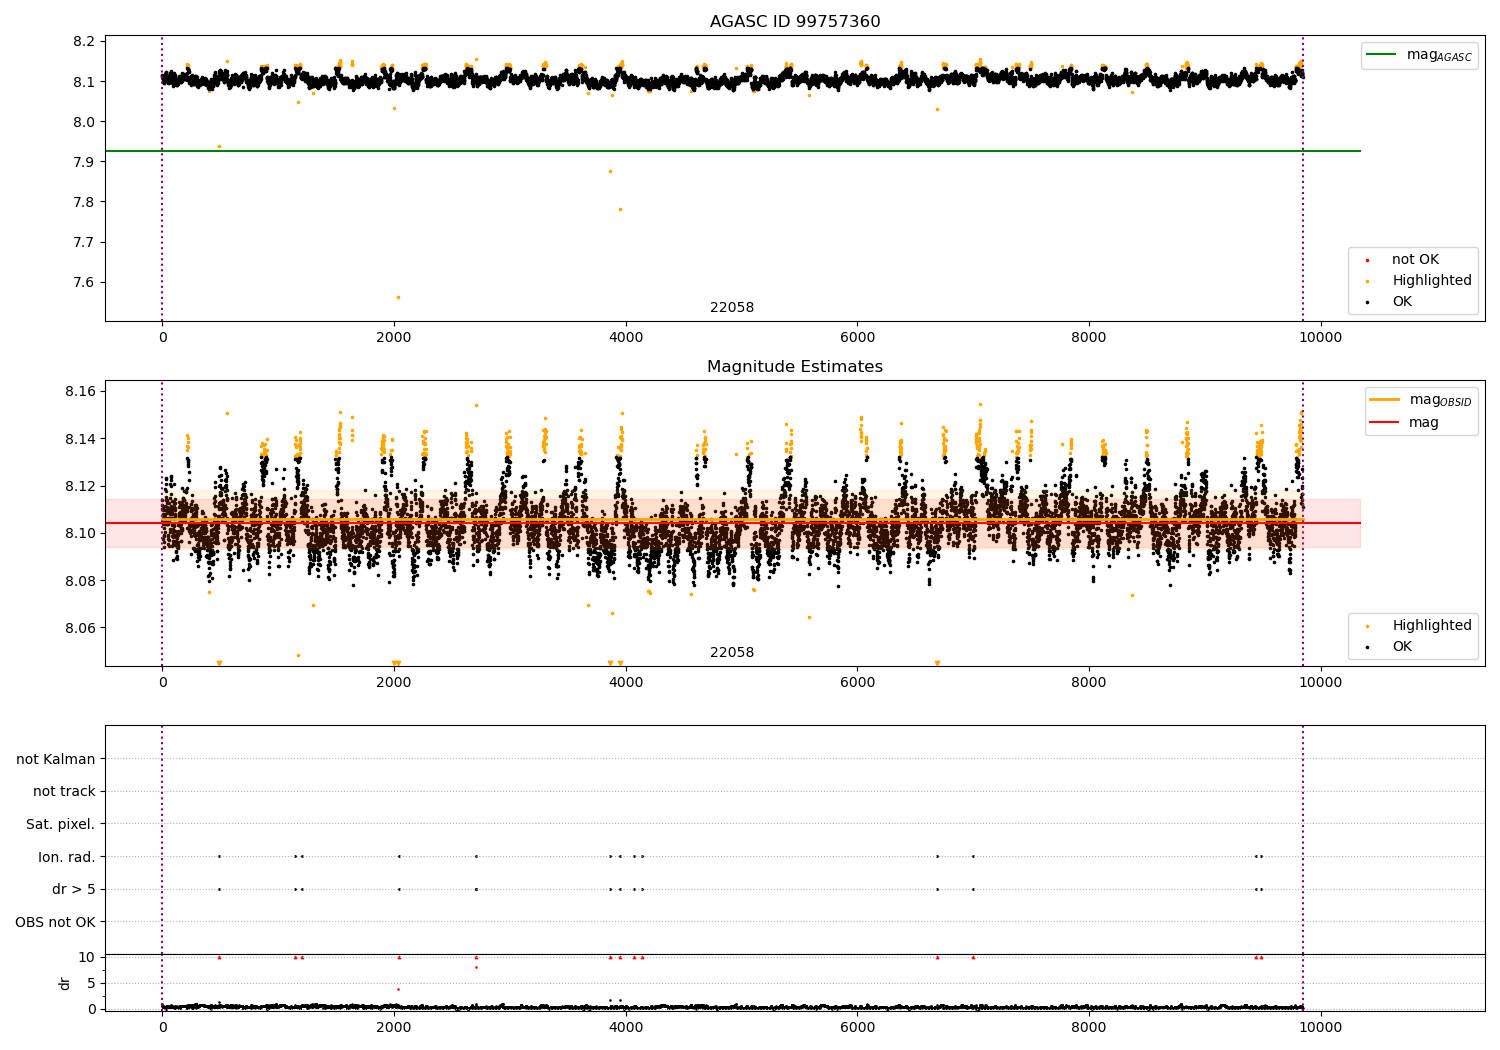Click red line sample beside 'mag' legend entry
Viewport: 1500px width, 1050px height.
1385,422
